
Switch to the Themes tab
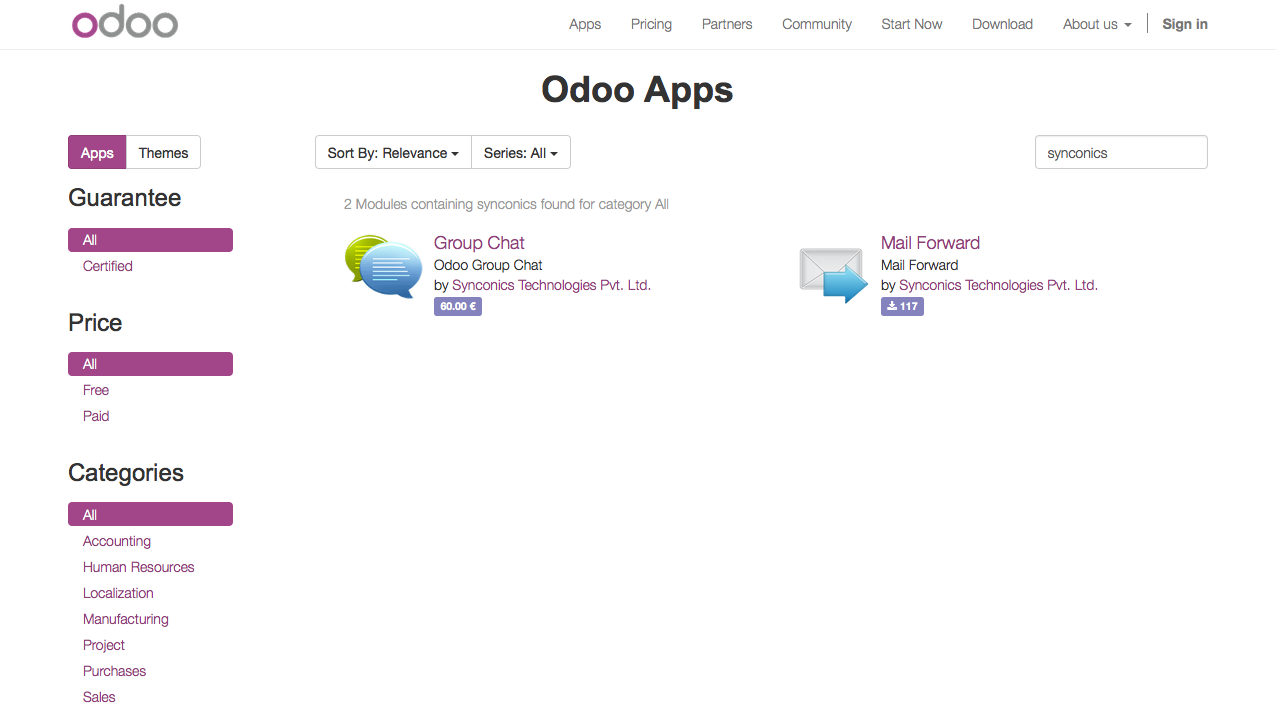coord(164,153)
